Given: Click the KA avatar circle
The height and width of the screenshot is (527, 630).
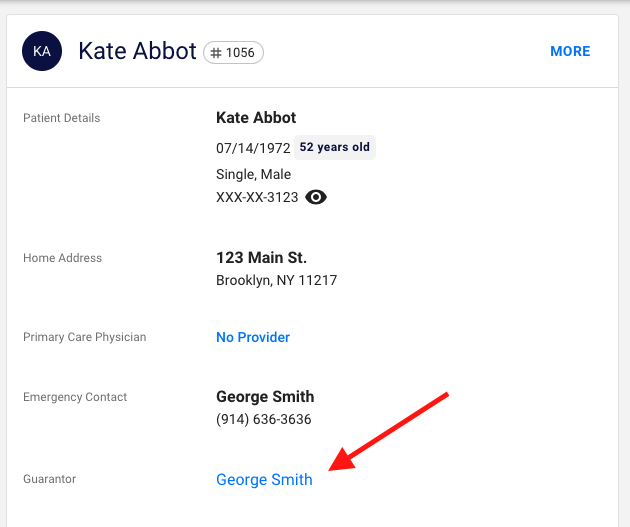Looking at the screenshot, I should coord(42,51).
